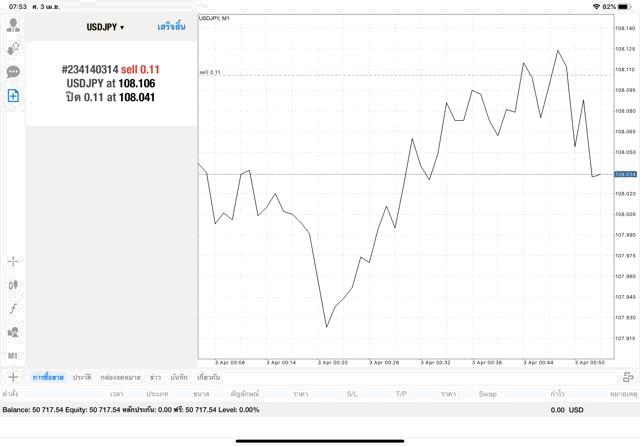
Task: Open the indicators function icon
Action: click(13, 308)
